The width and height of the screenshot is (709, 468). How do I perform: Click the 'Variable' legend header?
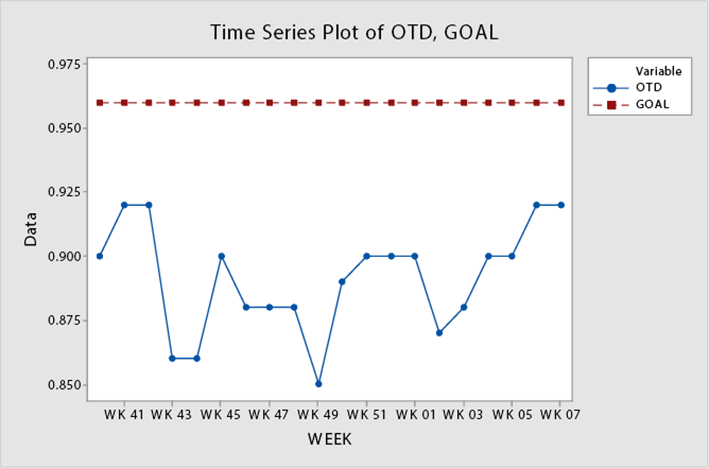(658, 72)
